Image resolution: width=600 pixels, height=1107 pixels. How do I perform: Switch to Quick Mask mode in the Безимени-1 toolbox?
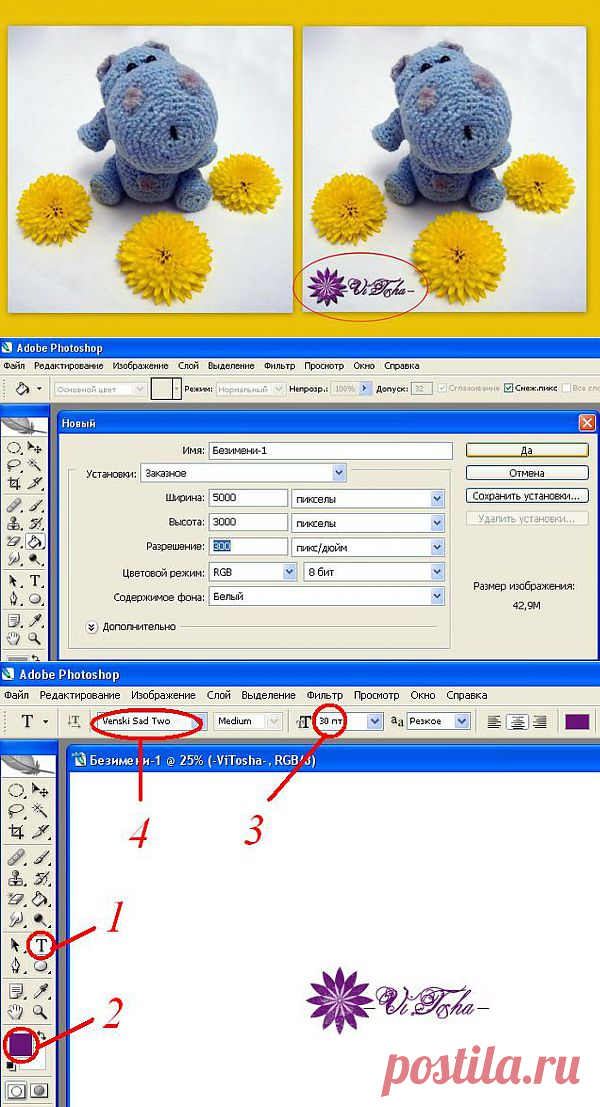click(40, 1091)
